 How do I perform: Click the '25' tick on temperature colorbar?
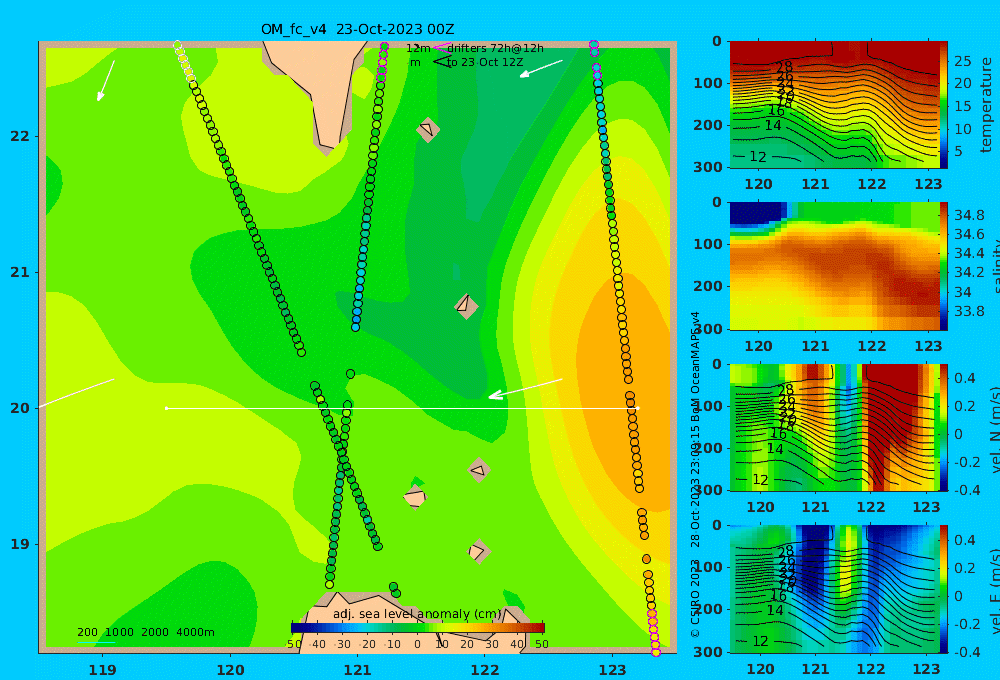[962, 61]
